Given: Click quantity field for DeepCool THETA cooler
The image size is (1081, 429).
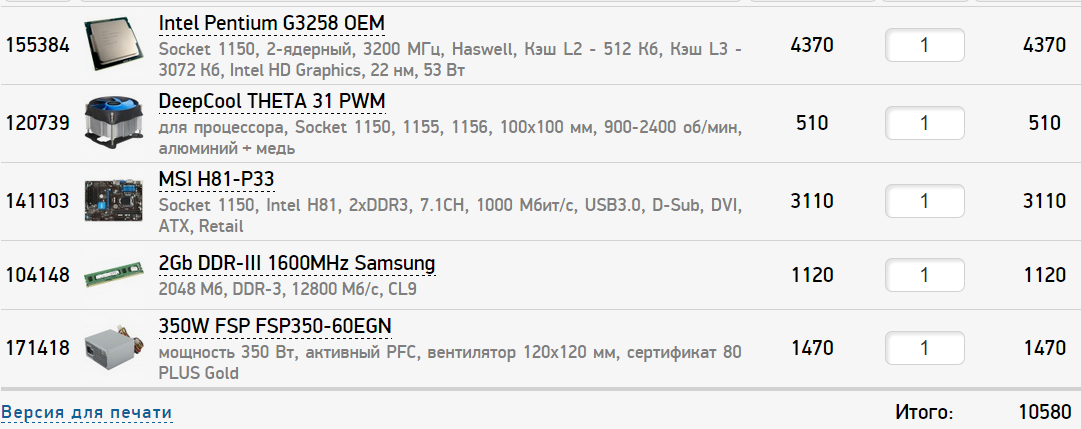Looking at the screenshot, I should coord(924,123).
